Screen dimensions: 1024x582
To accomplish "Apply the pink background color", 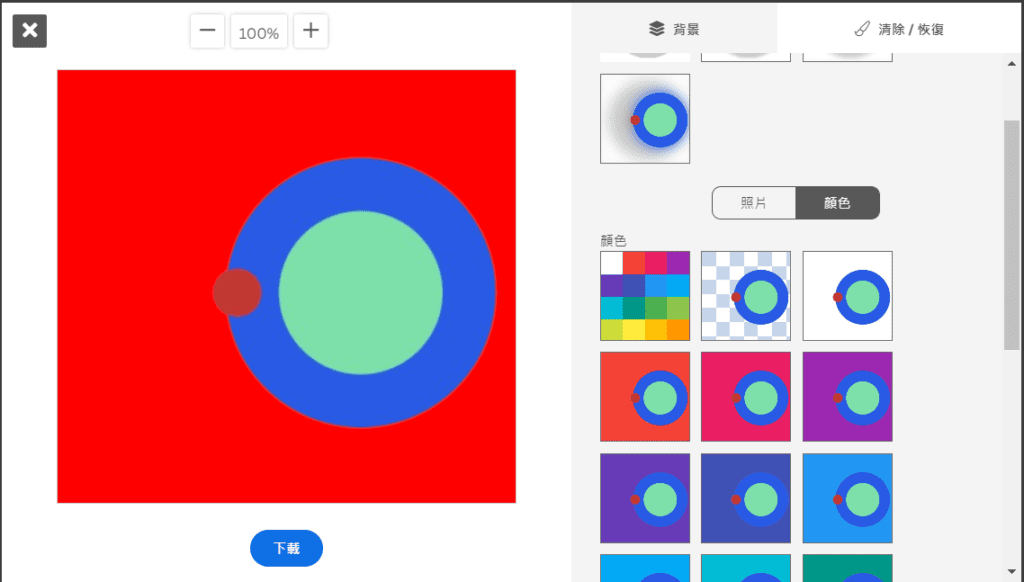I will coord(746,396).
